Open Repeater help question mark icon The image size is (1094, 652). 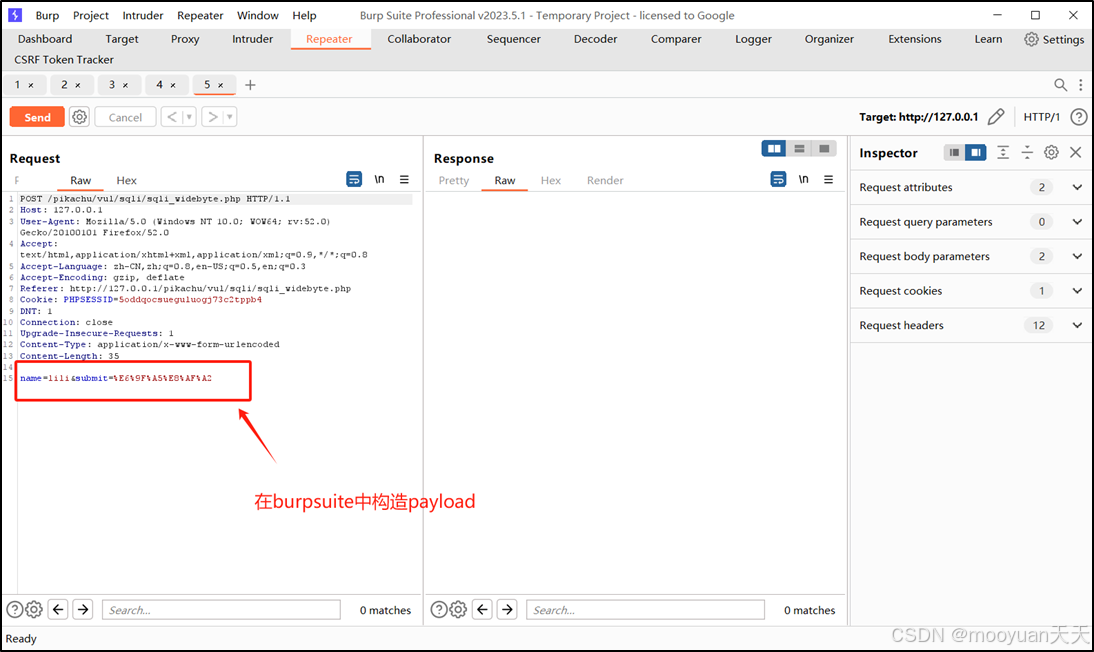tap(1079, 117)
